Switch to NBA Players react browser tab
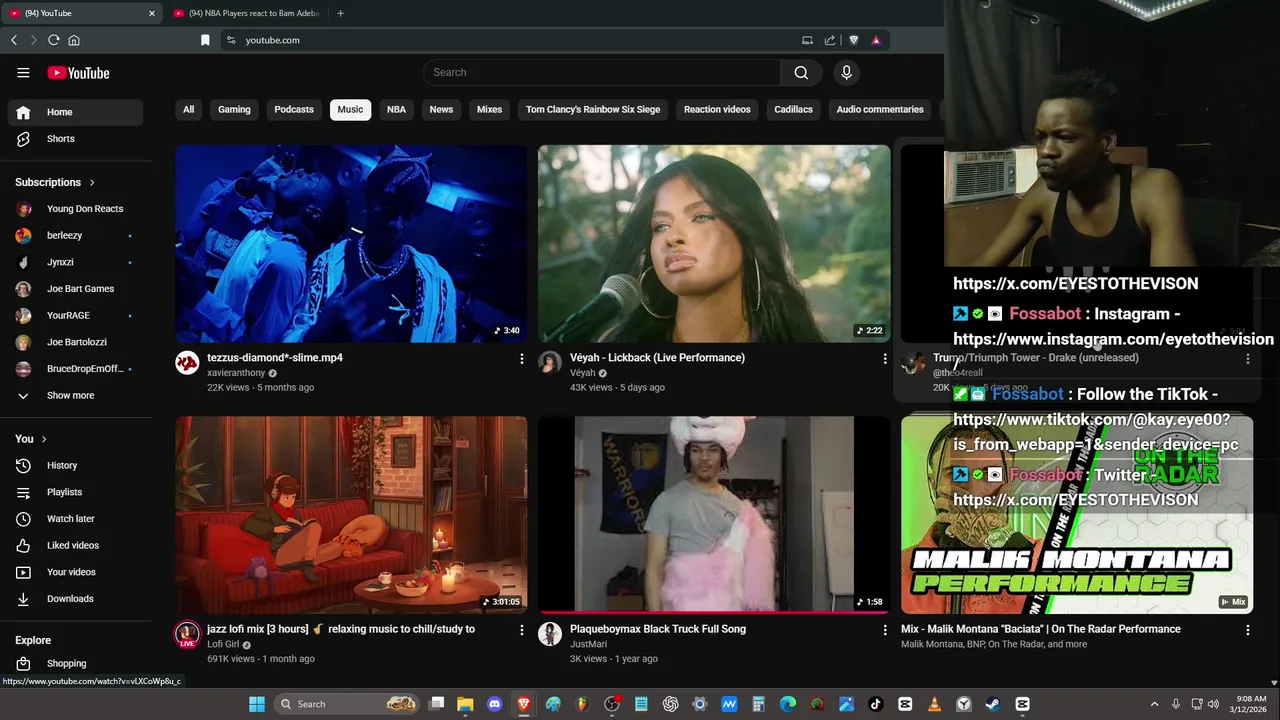This screenshot has width=1280, height=720. (246, 13)
